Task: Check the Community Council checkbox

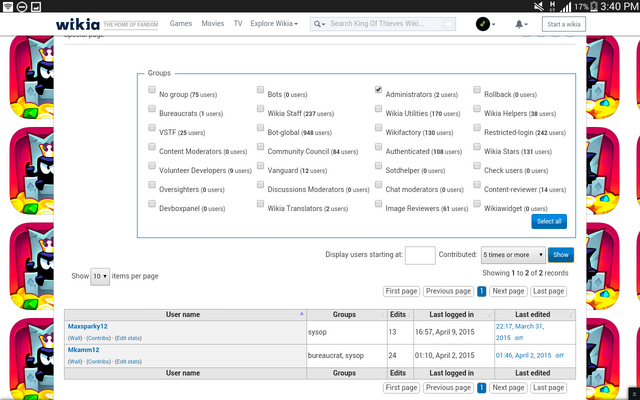Action: click(260, 147)
